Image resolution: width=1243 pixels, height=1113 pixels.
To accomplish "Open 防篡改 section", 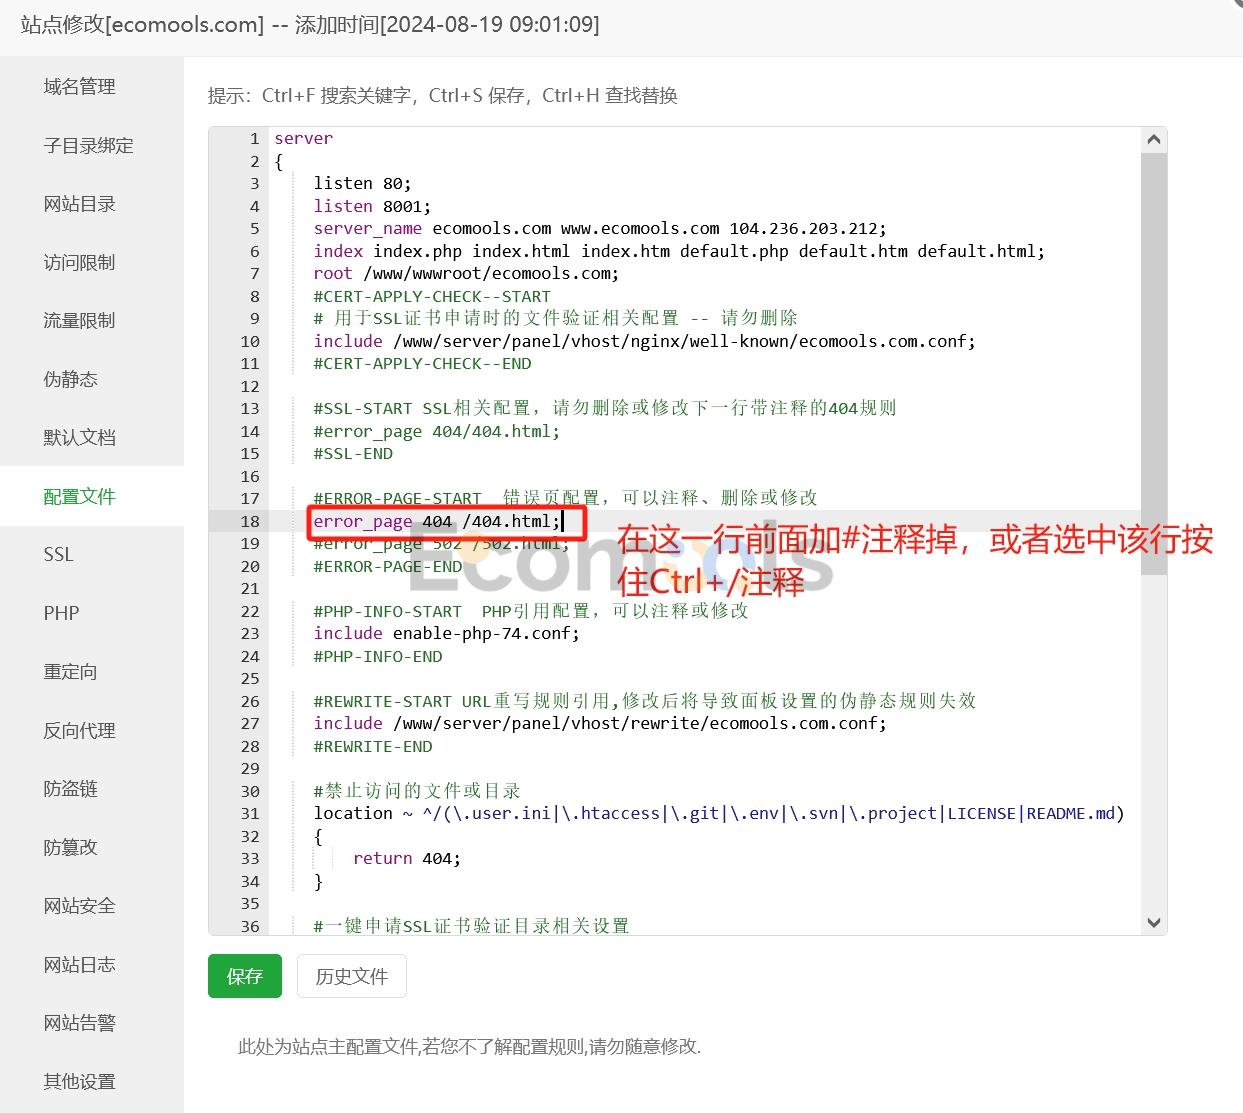I will pos(71,848).
